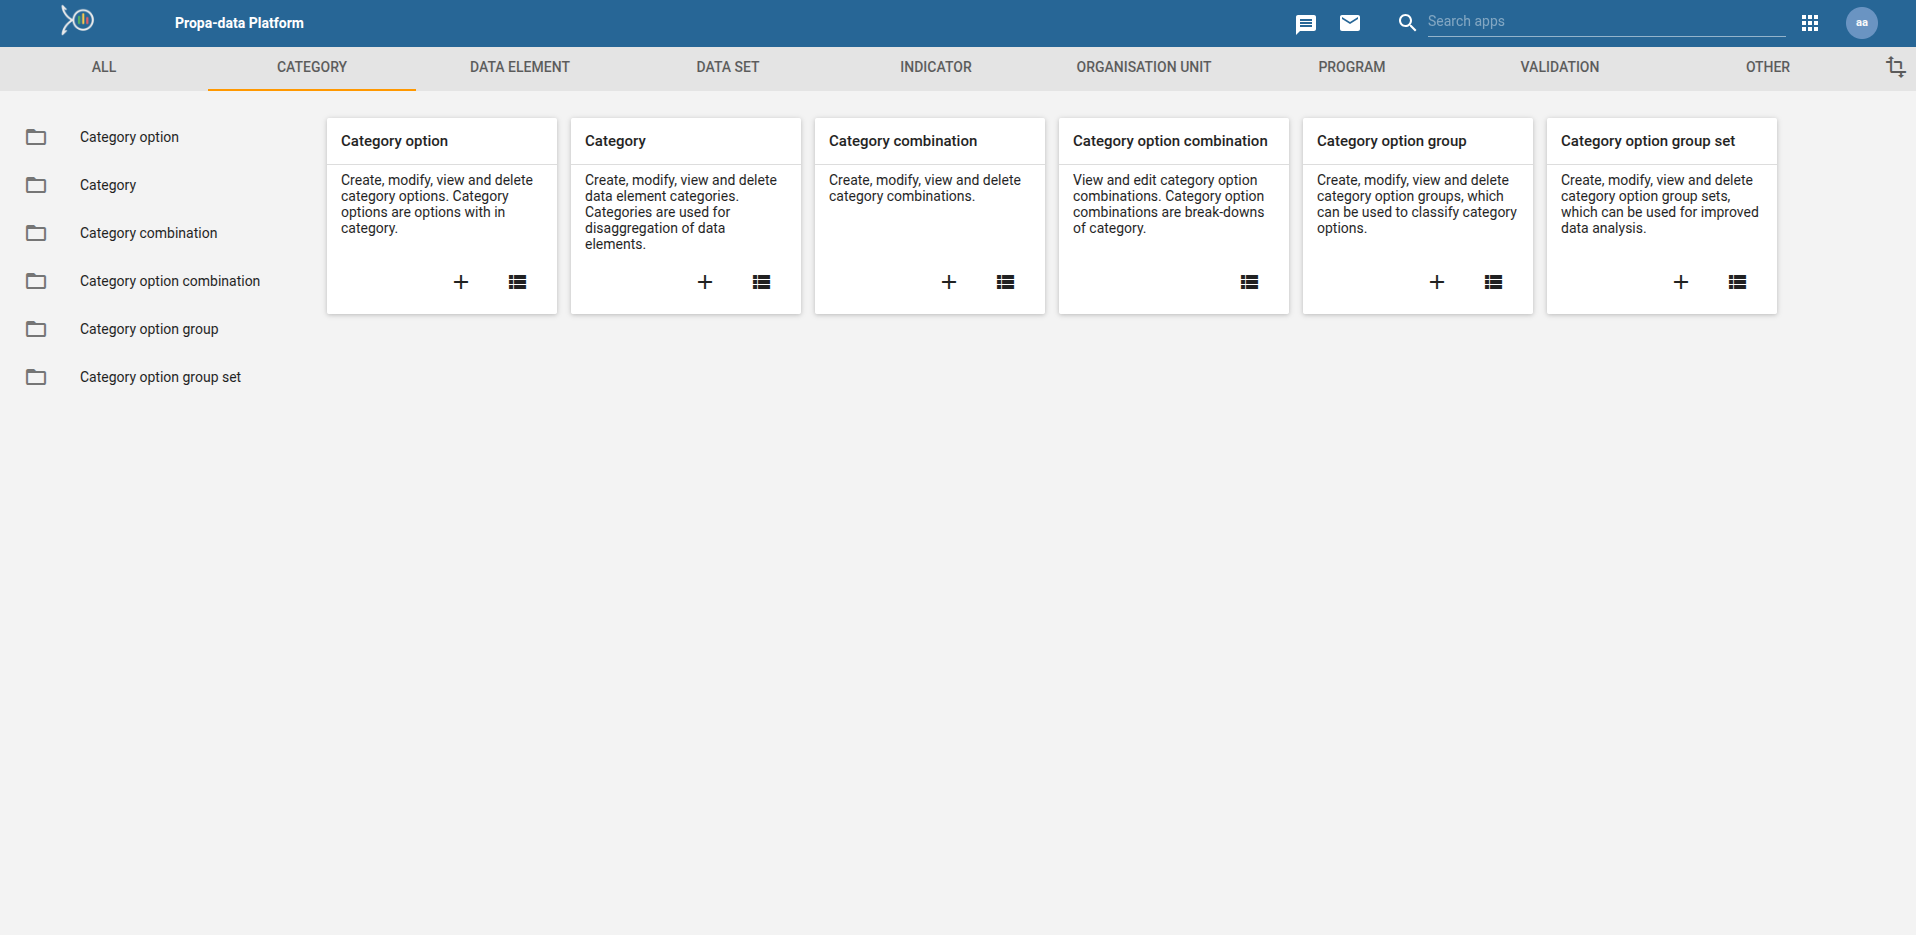Add new Category option group set

point(1681,282)
